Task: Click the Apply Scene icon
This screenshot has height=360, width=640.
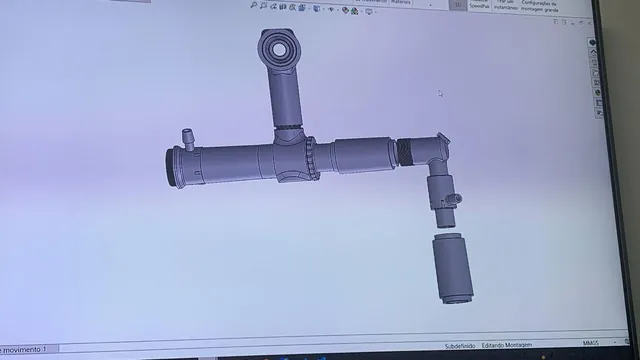Action: coord(355,11)
